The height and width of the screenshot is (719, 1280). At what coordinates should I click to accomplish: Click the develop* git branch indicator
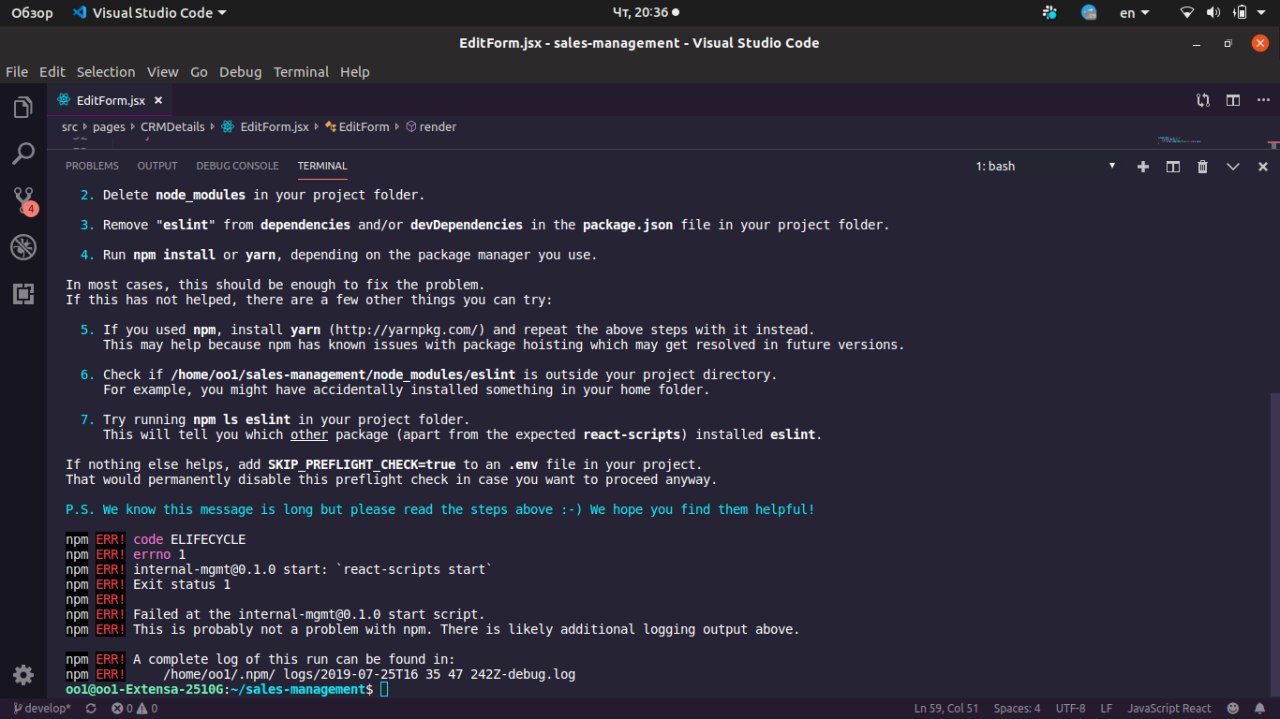coord(42,708)
